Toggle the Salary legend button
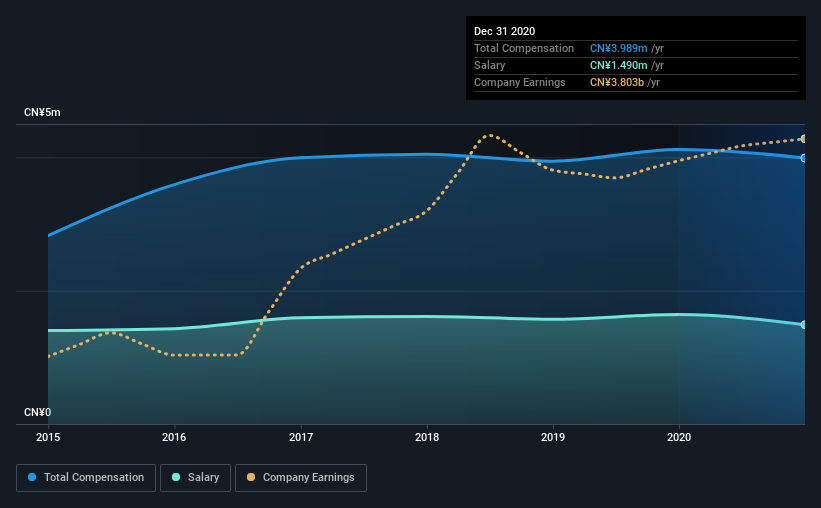Viewport: 821px width, 508px height. (x=195, y=478)
